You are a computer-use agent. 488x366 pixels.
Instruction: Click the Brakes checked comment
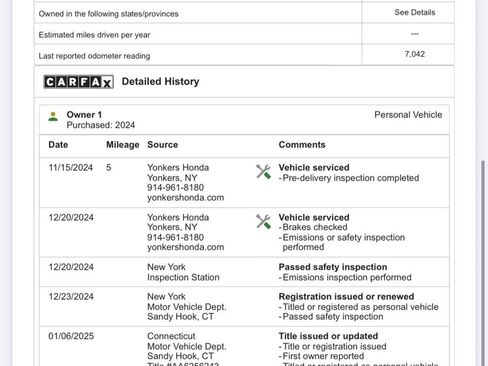pos(313,227)
